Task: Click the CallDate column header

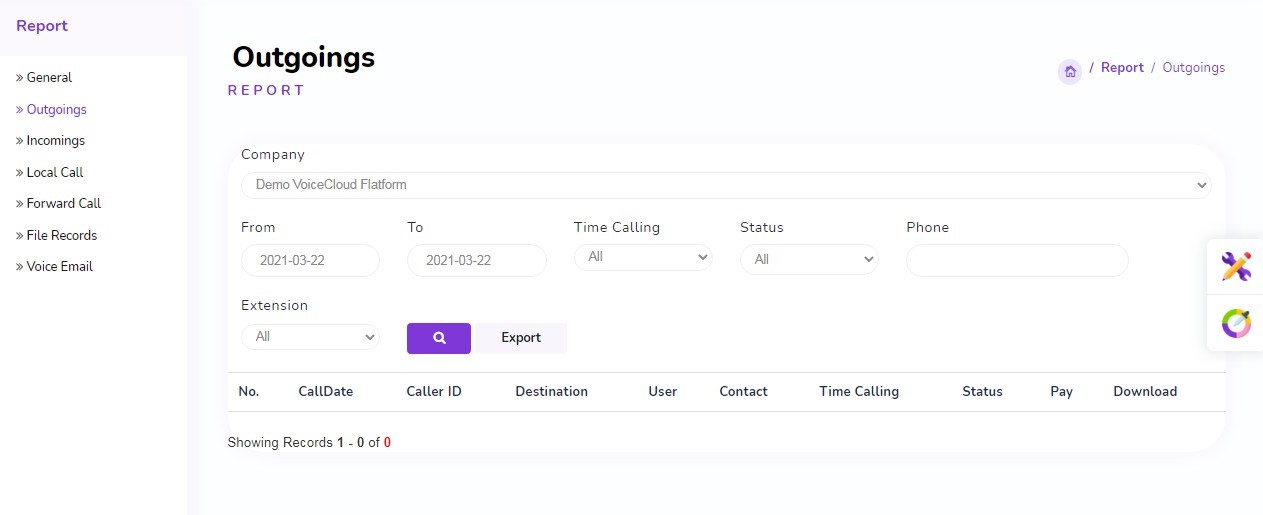Action: 325,392
